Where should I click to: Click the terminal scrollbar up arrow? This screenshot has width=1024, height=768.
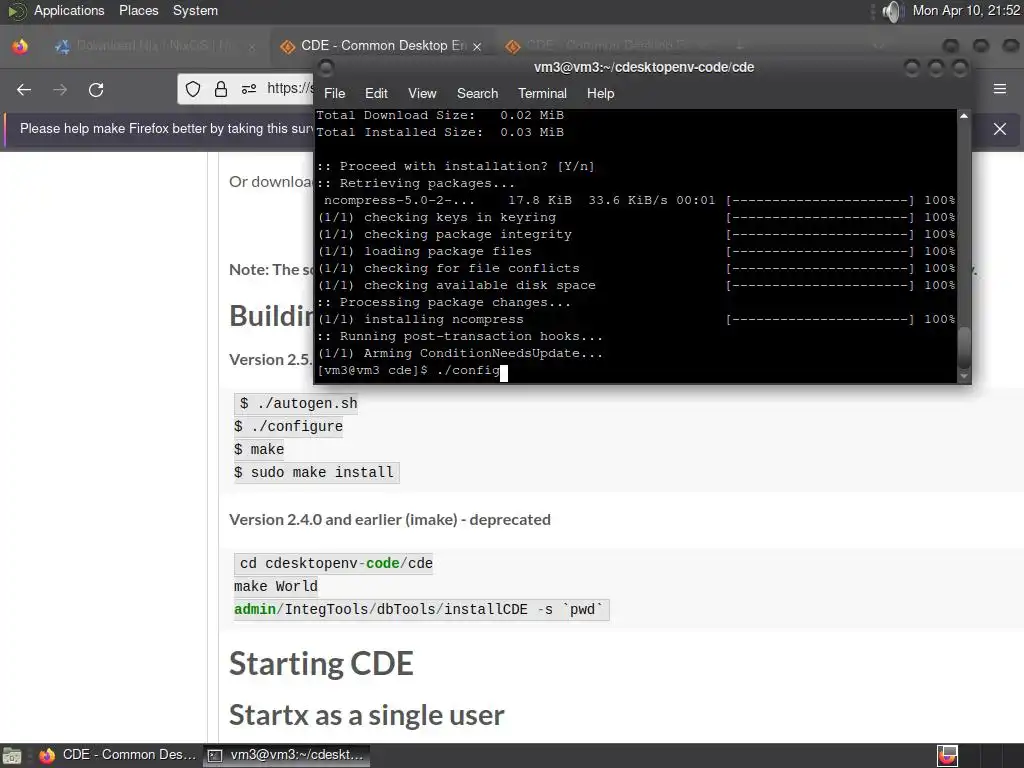click(x=964, y=116)
